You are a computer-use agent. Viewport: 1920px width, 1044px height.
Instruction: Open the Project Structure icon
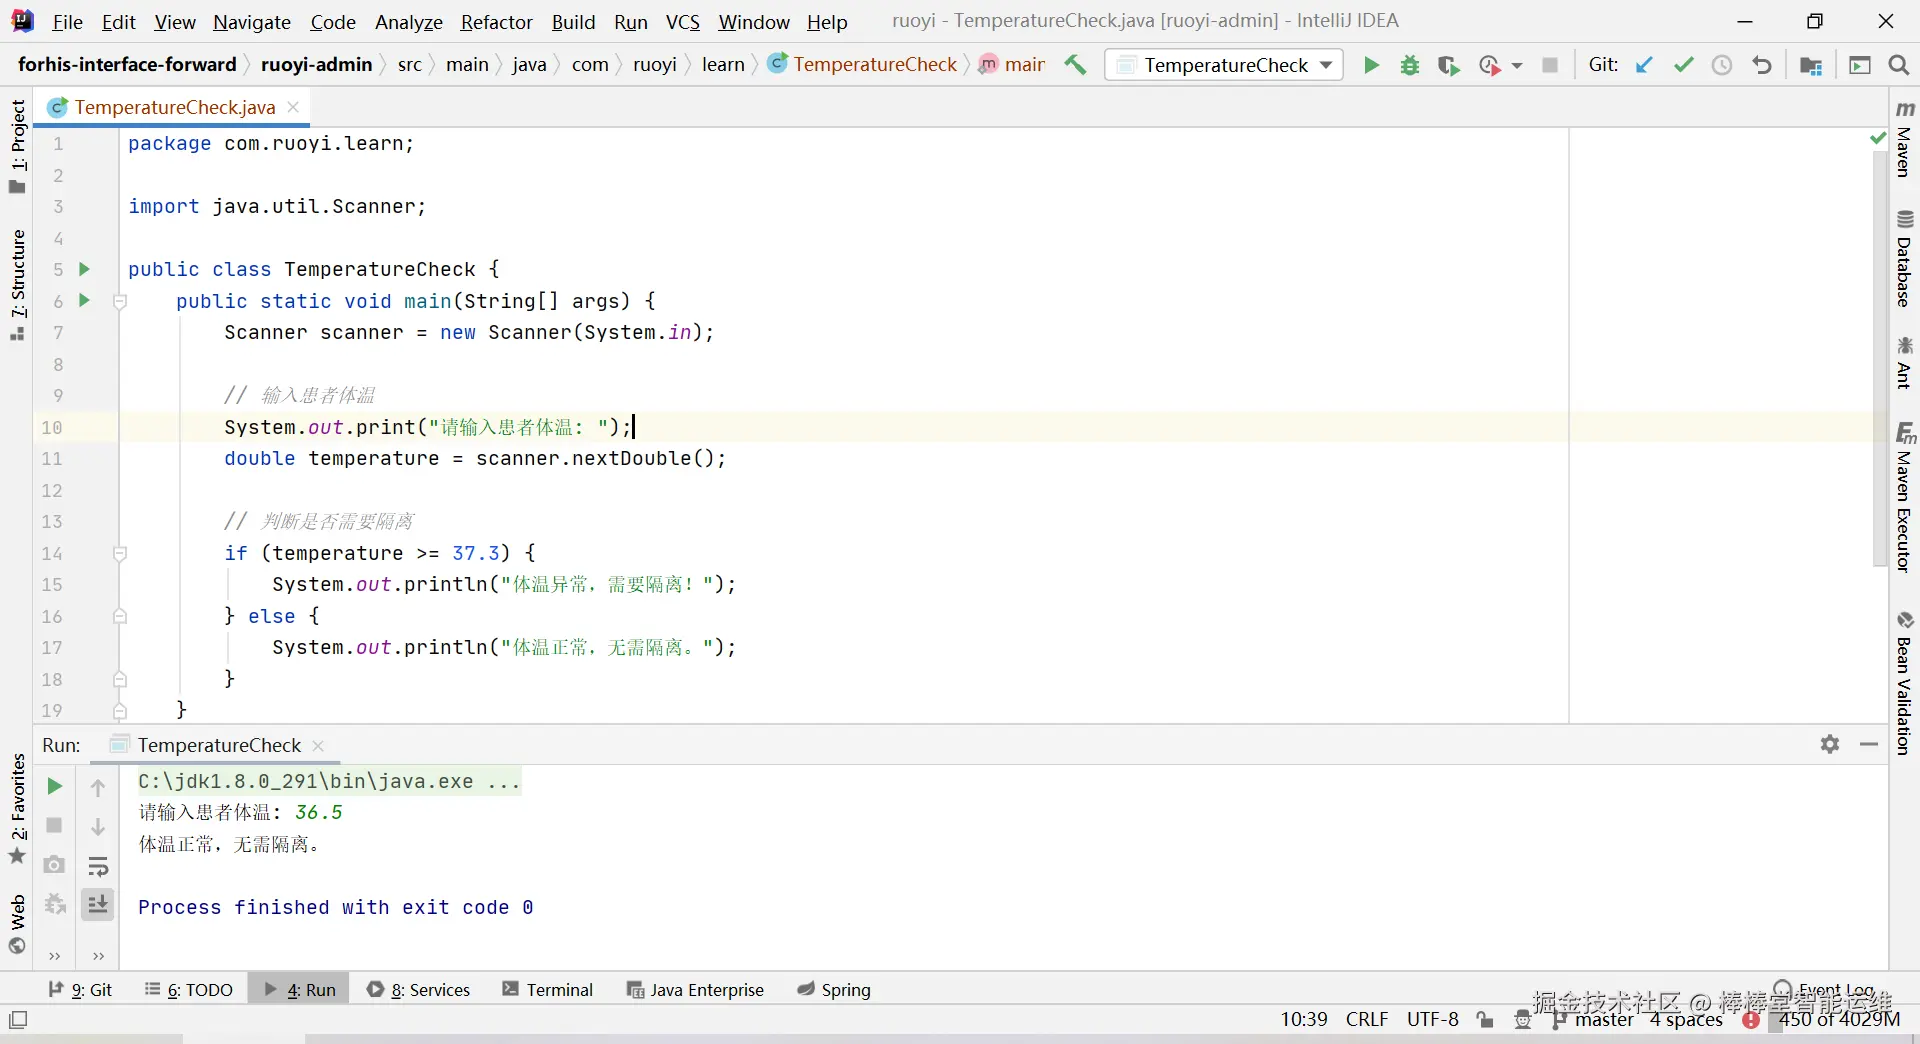pyautogui.click(x=1811, y=65)
